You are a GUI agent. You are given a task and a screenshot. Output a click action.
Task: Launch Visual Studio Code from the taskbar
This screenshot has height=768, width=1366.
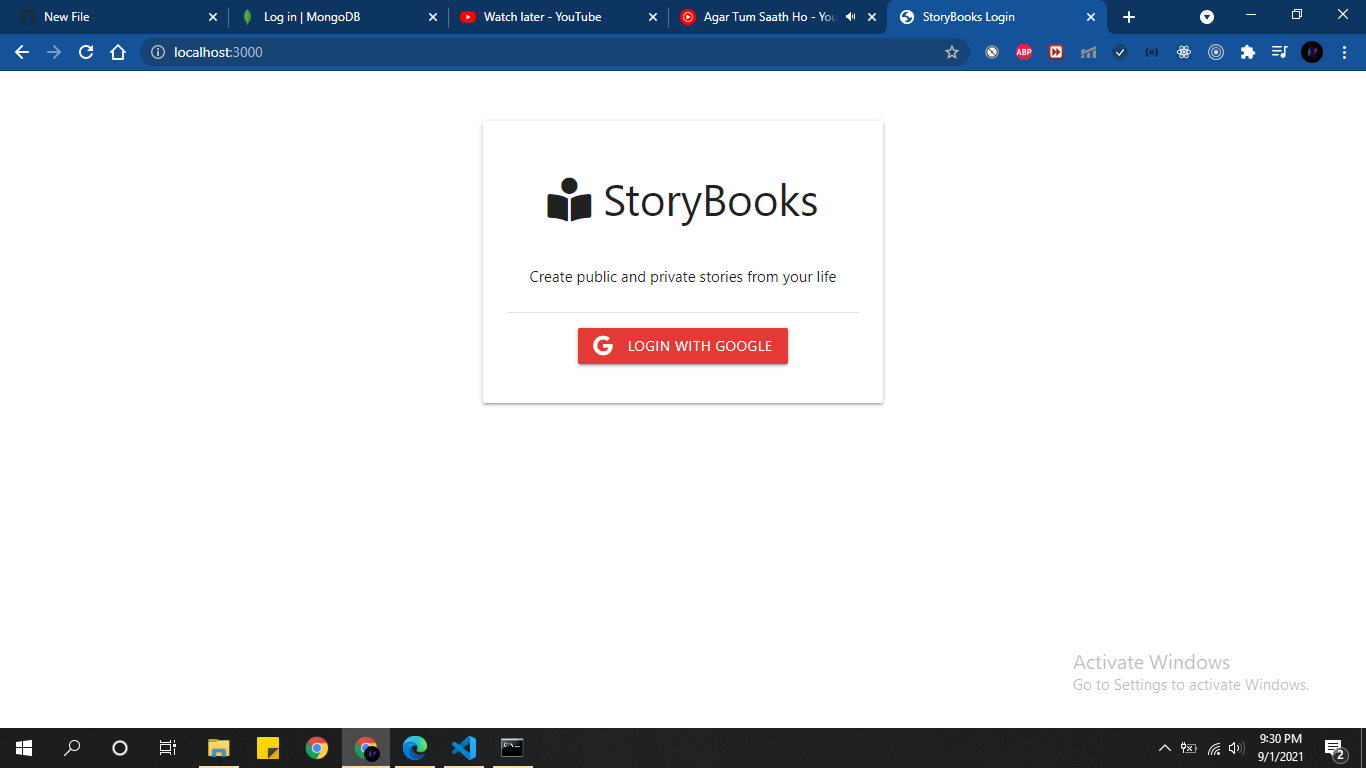coord(462,747)
